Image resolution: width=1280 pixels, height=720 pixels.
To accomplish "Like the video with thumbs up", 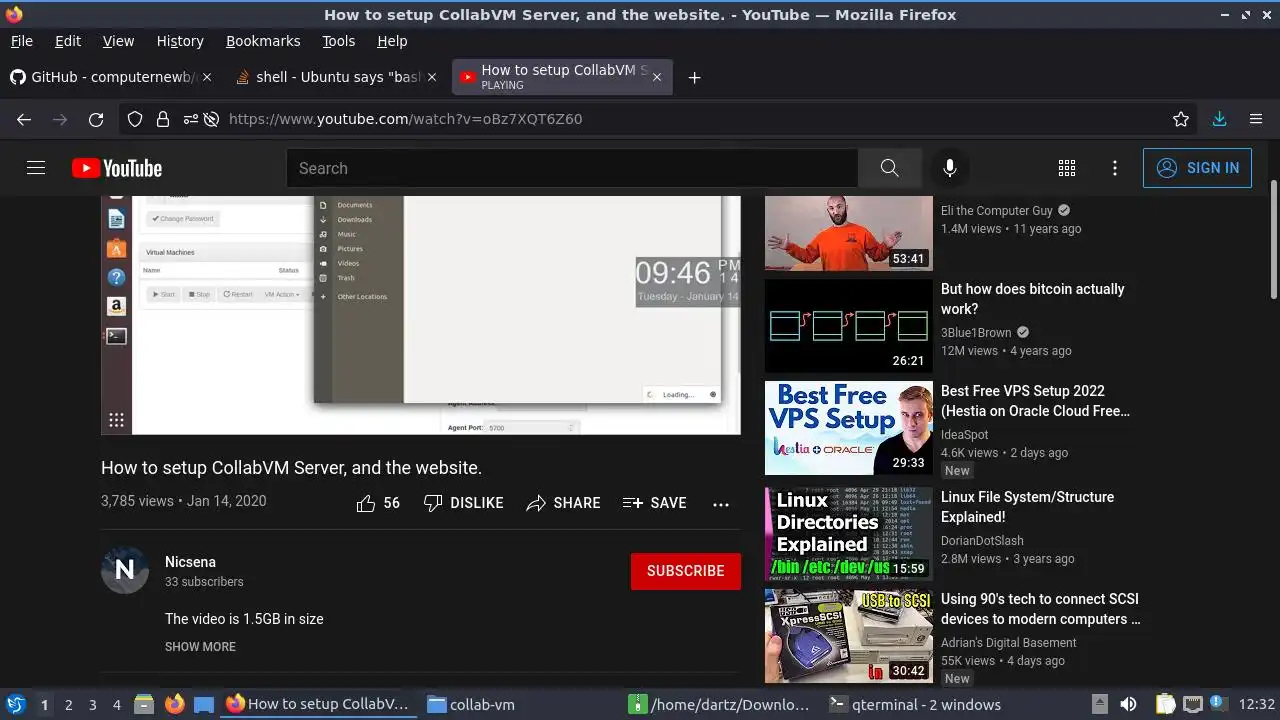I will 378,503.
